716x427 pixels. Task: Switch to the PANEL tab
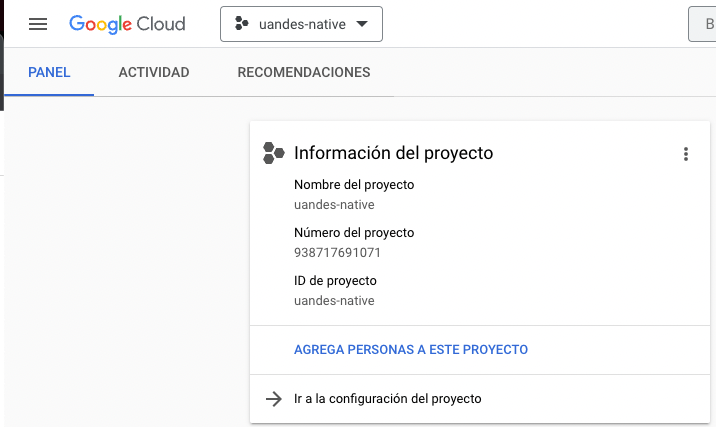point(49,72)
